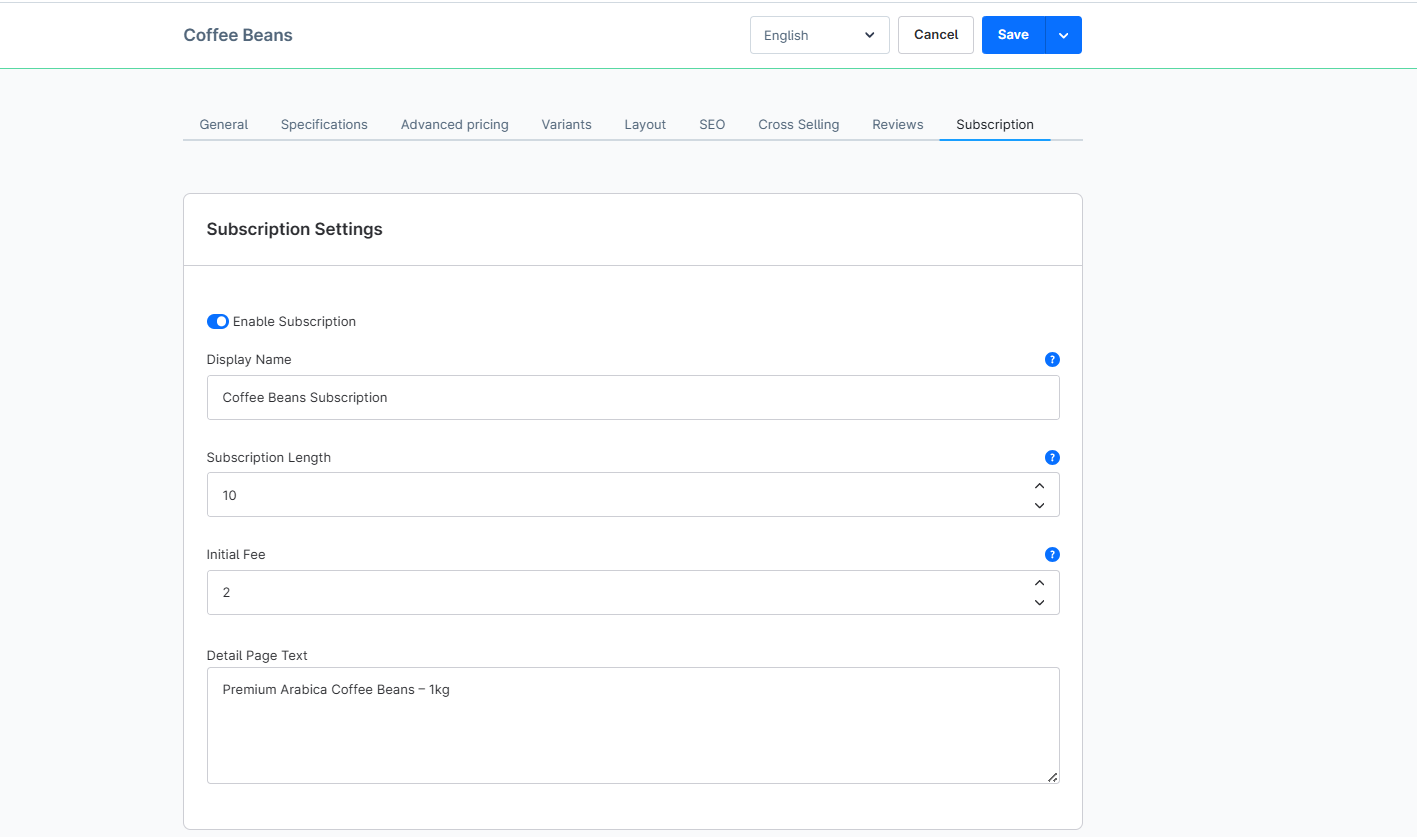Open the Variants tab

point(566,124)
